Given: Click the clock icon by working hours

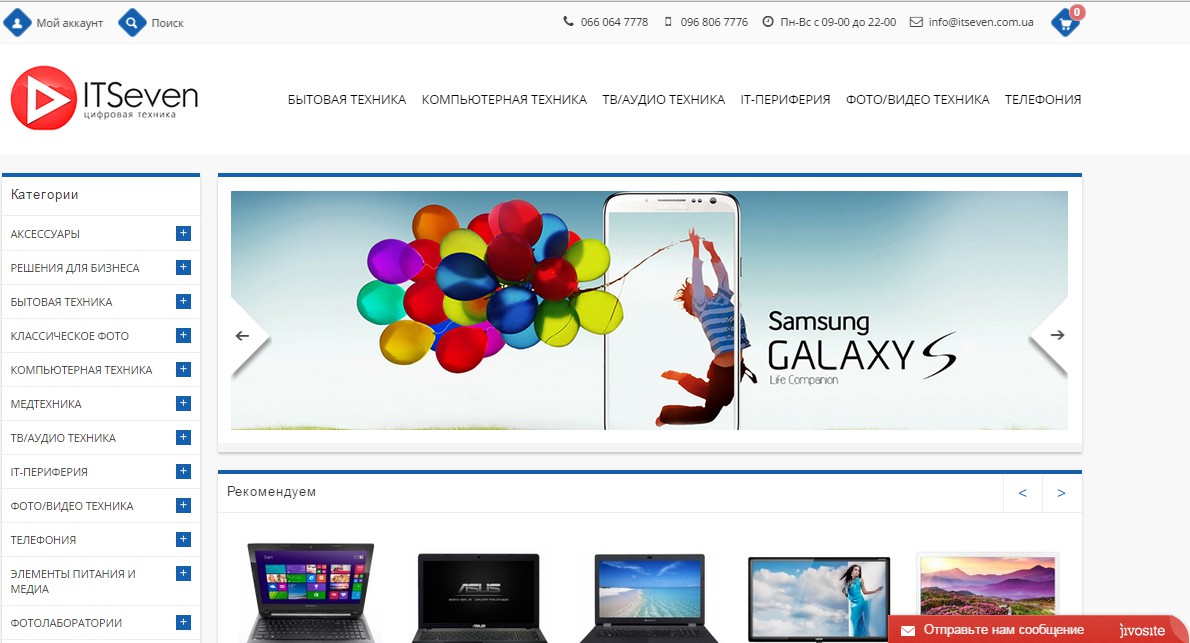Looking at the screenshot, I should tap(768, 22).
